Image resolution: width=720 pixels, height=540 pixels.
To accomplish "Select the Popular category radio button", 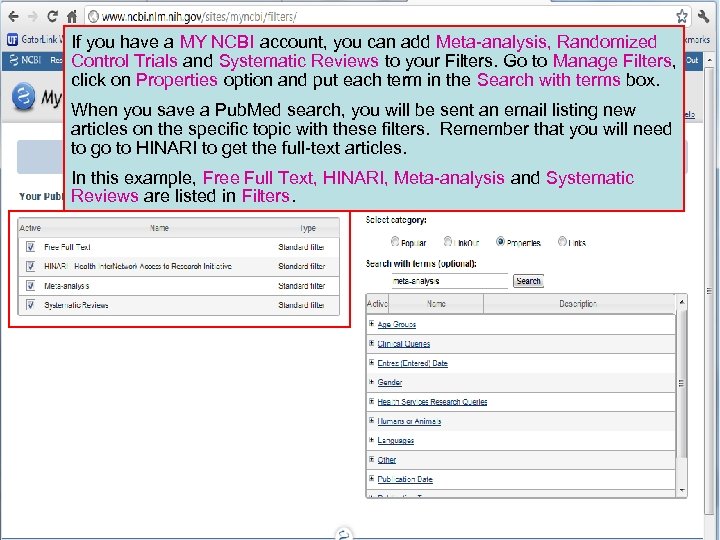I will click(x=395, y=241).
